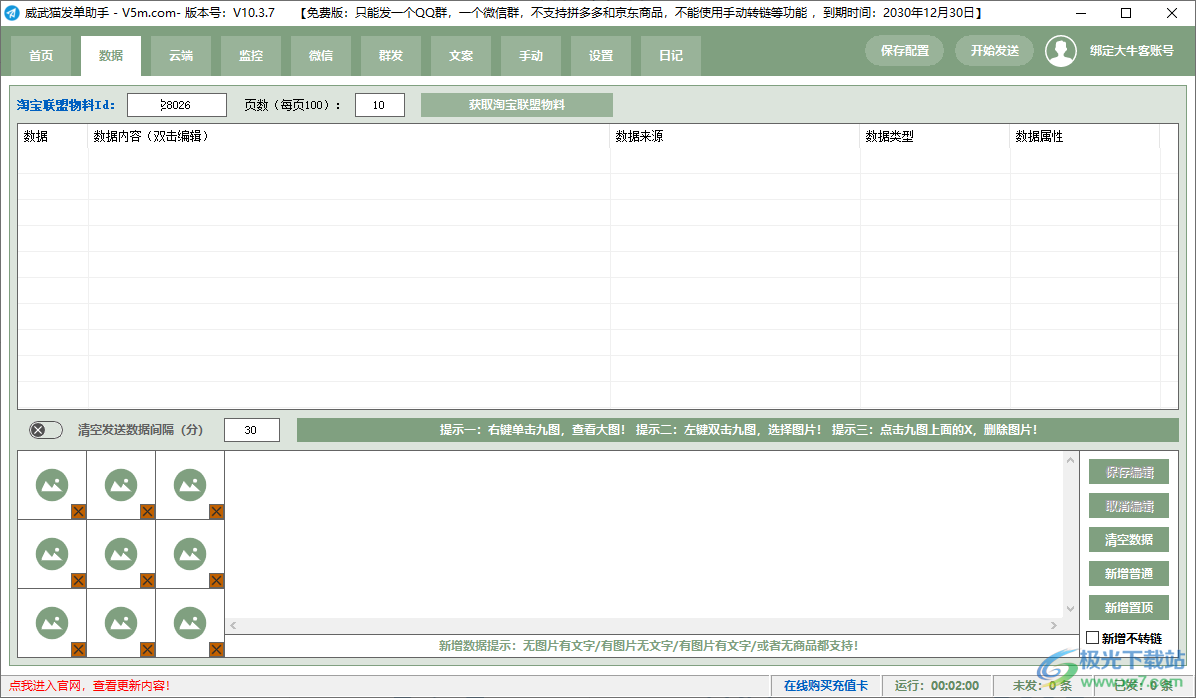Viewport: 1196px width, 698px height.
Task: Select the center image placeholder in the nine-grid
Action: tap(121, 554)
